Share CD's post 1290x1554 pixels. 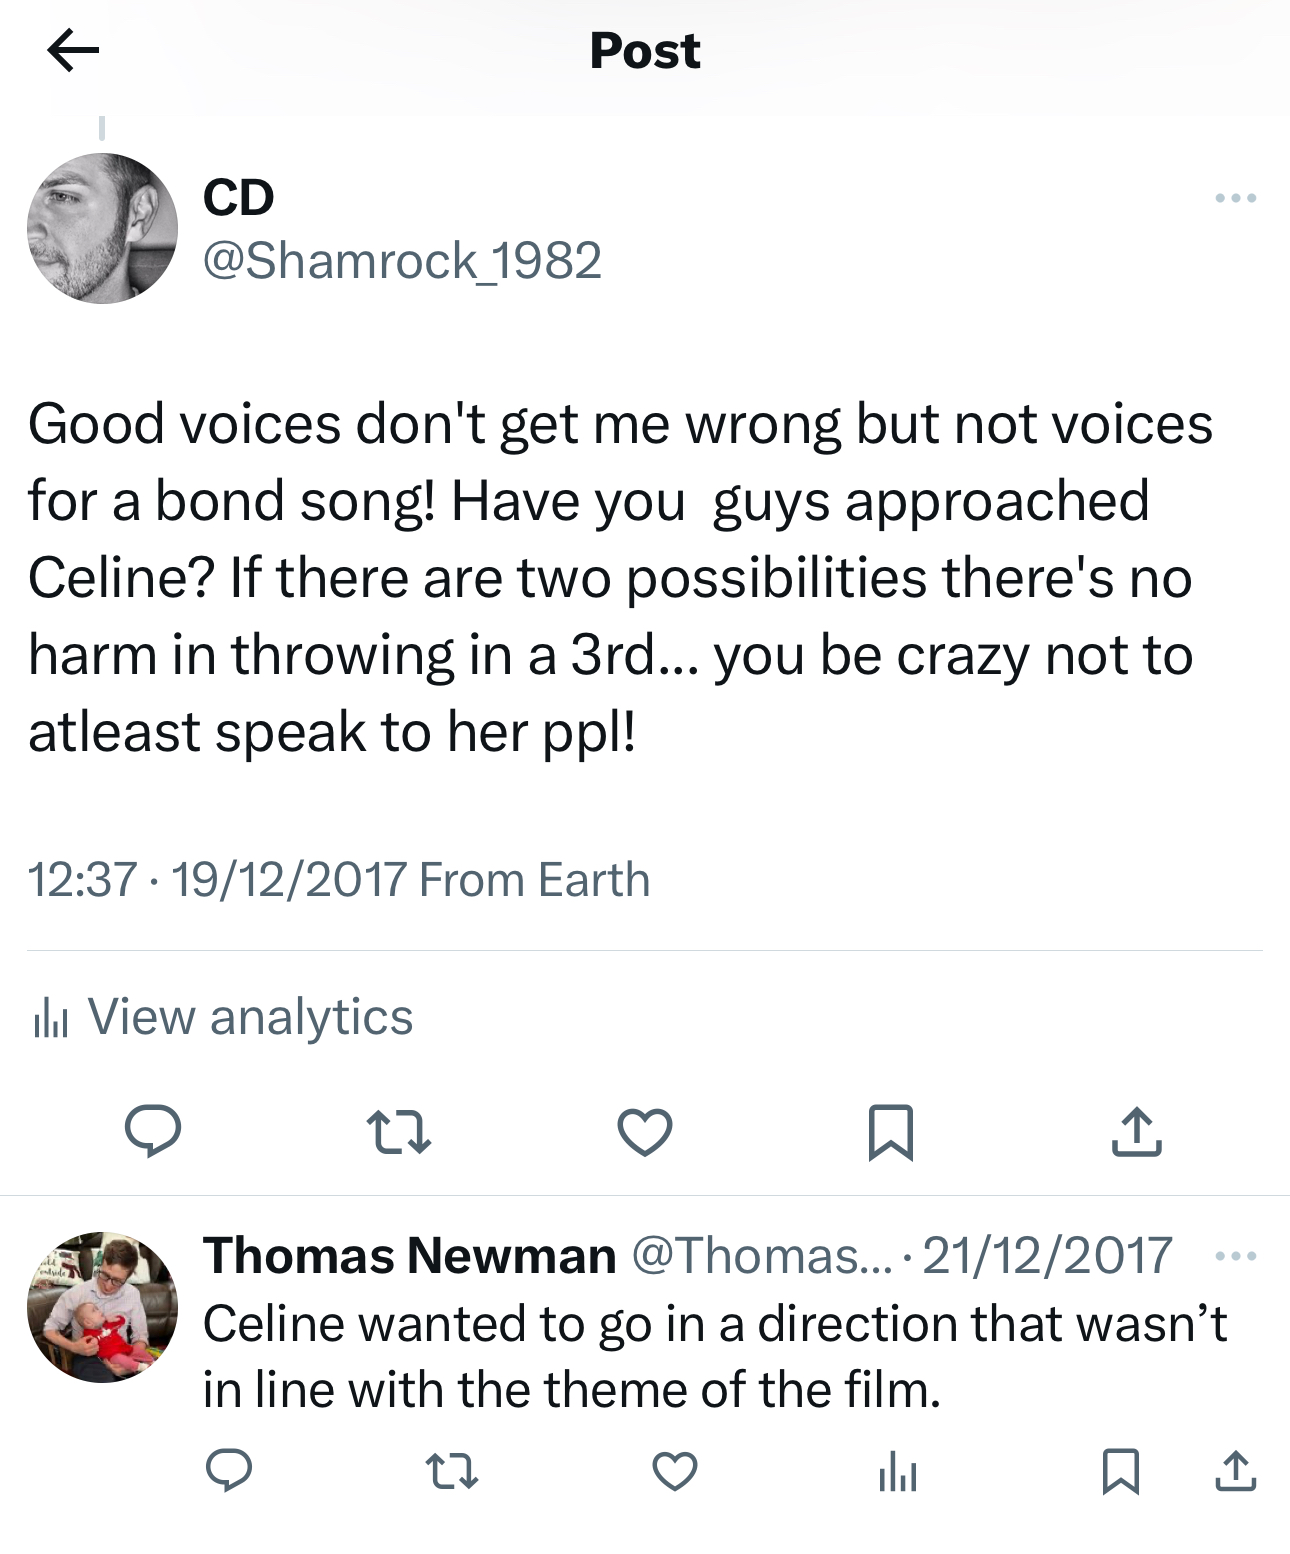1137,1132
